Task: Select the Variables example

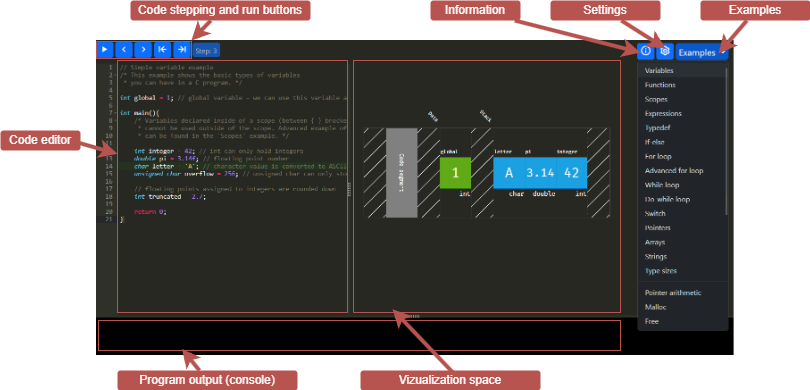Action: point(682,71)
